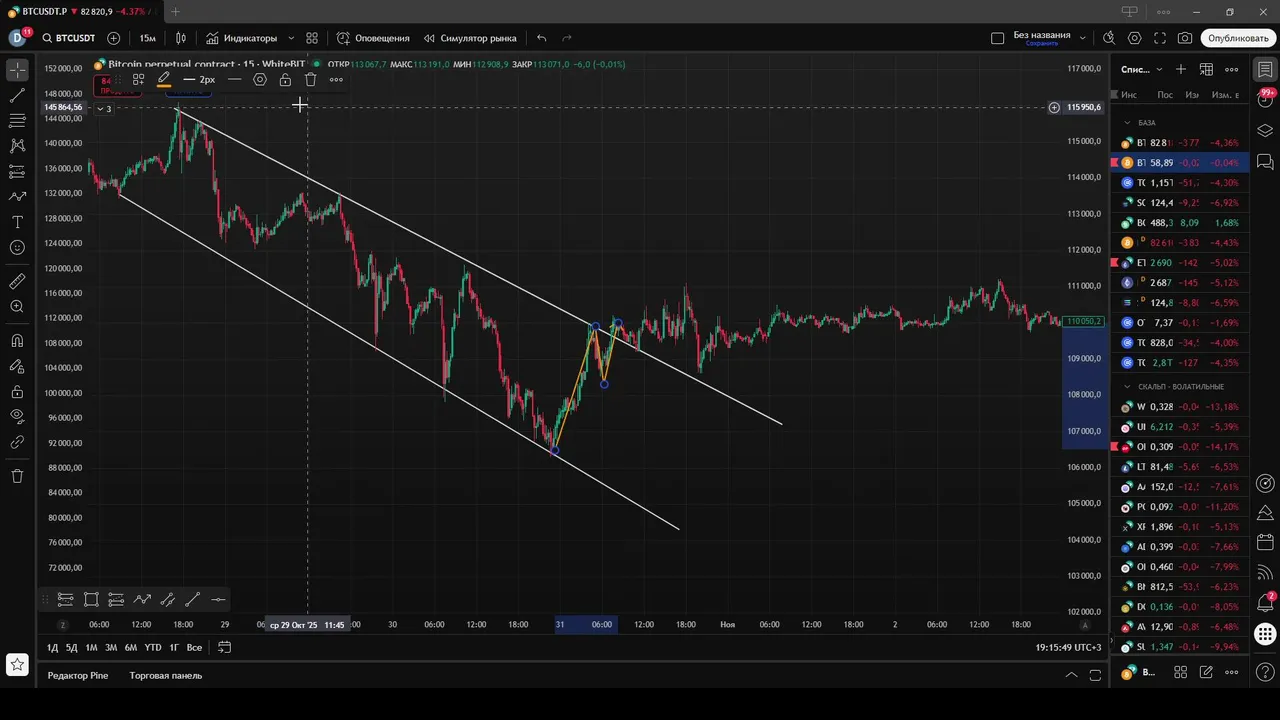Open the Fibonacci tools in left toolbar
Image resolution: width=1280 pixels, height=720 pixels.
click(x=17, y=121)
